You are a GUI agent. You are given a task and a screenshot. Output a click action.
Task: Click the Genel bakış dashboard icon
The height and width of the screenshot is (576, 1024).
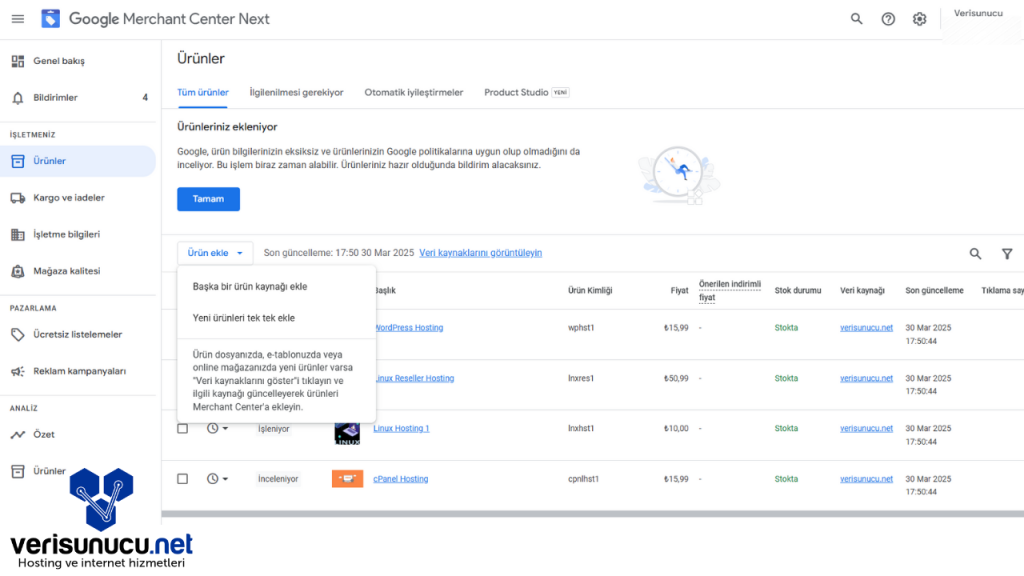coord(18,61)
